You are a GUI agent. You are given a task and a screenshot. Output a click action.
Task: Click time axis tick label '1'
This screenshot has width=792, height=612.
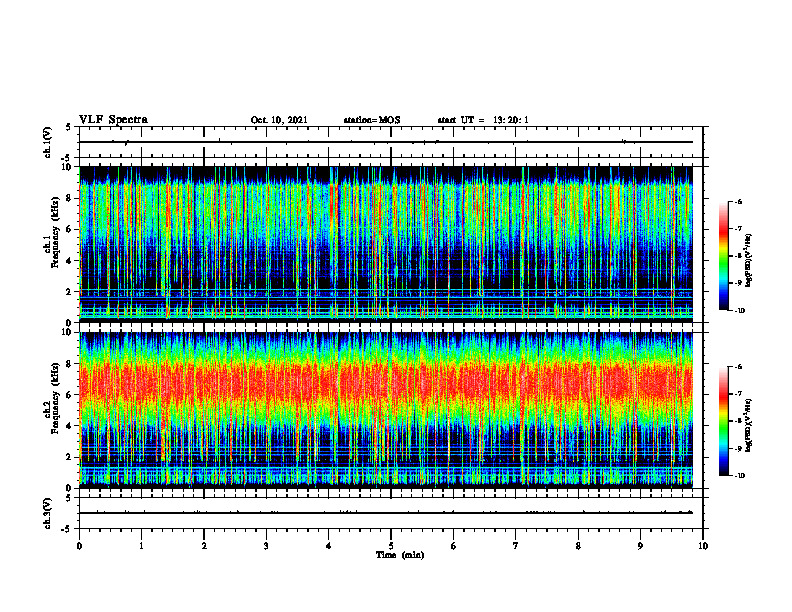(x=142, y=546)
